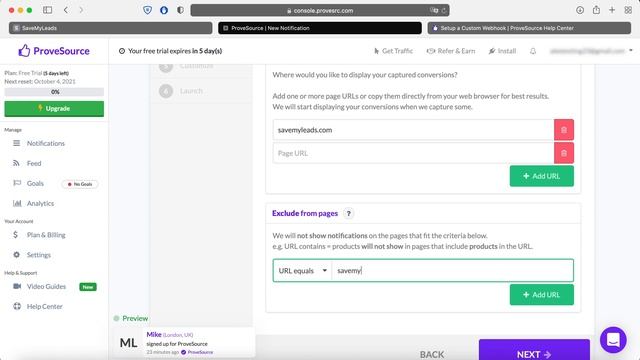
Task: Open Safari downloads icon
Action: 580,10
